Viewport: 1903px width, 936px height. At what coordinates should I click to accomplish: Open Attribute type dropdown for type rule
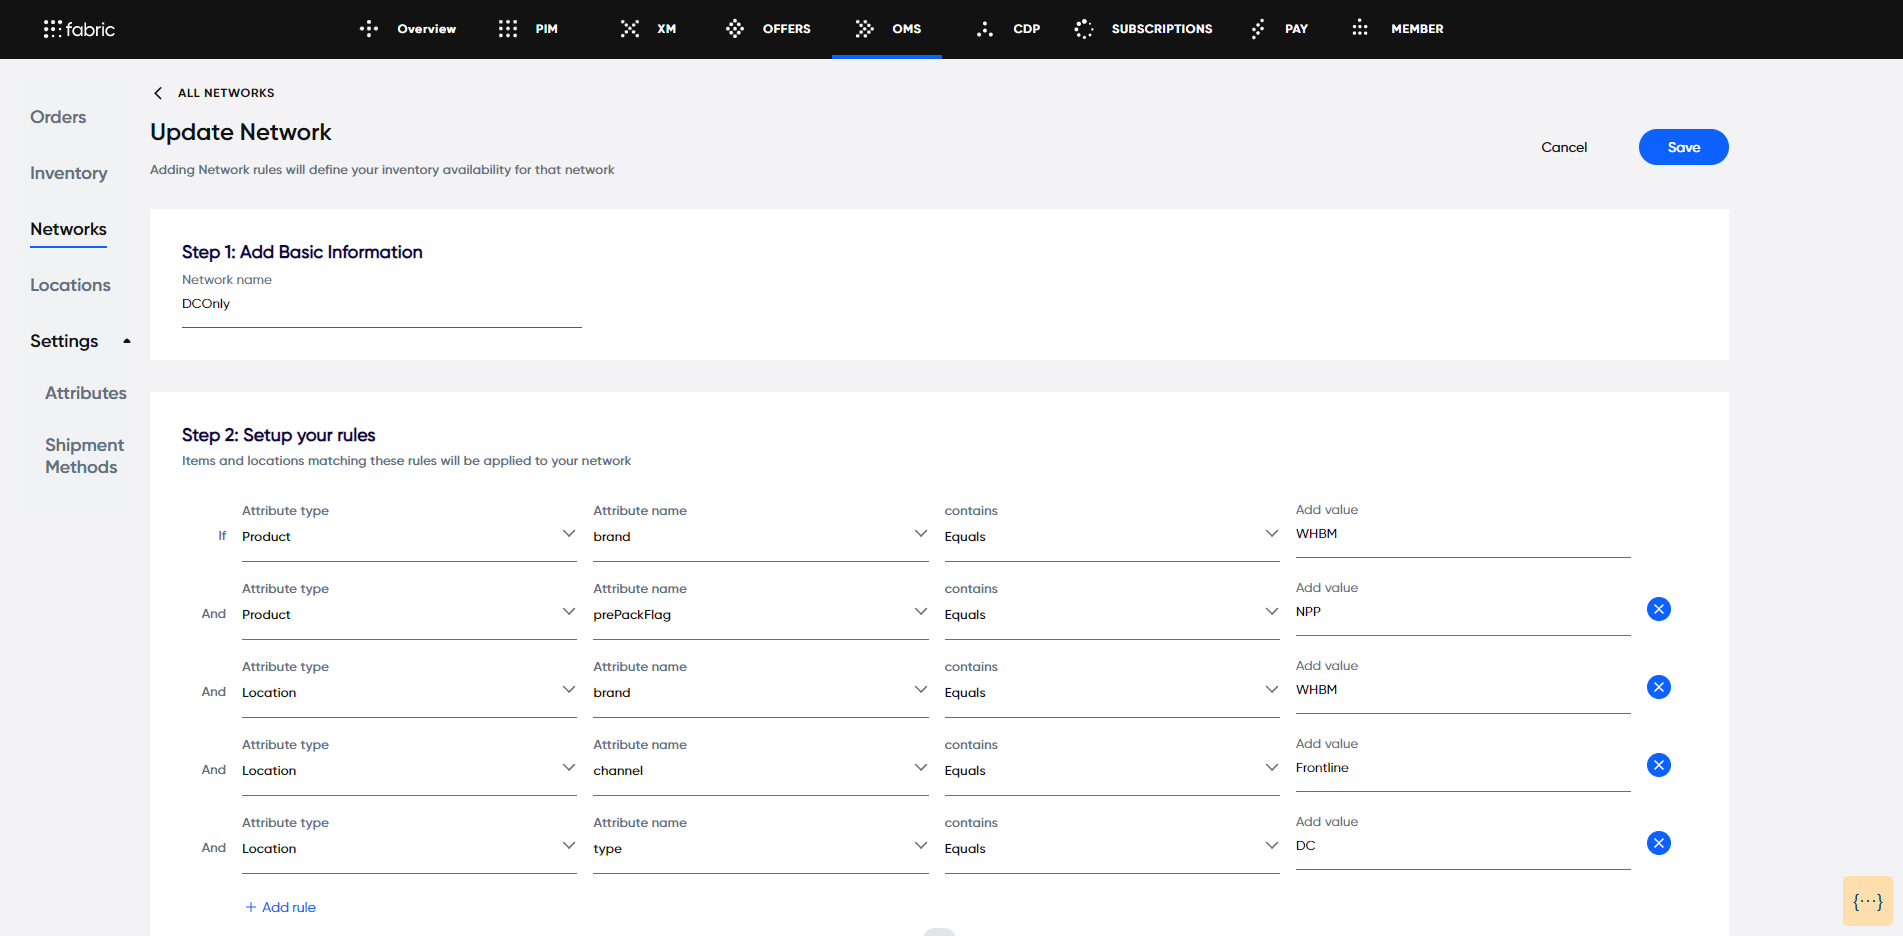[x=409, y=849]
